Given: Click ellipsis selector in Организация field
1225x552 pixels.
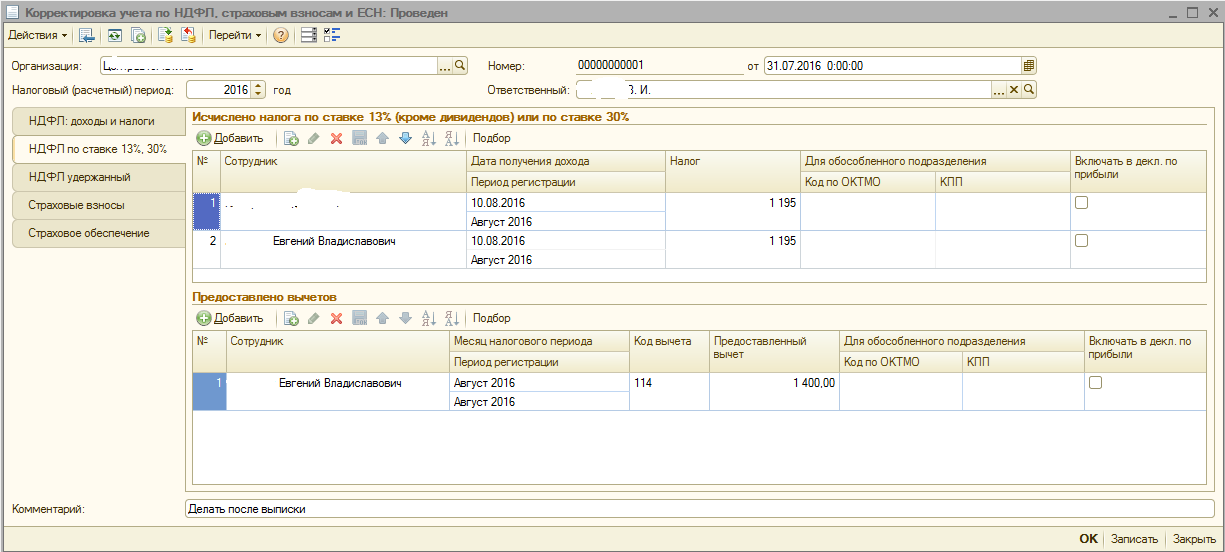Looking at the screenshot, I should click(x=445, y=66).
